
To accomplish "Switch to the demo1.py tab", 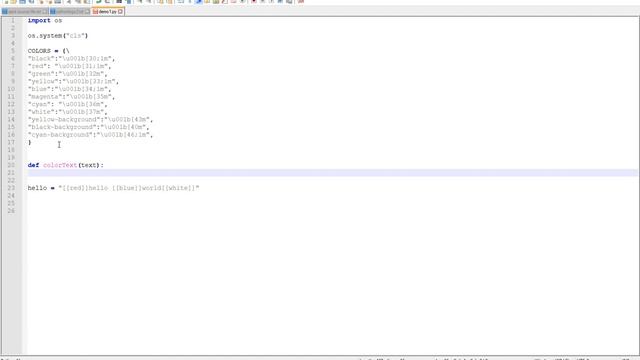I will click(x=107, y=12).
